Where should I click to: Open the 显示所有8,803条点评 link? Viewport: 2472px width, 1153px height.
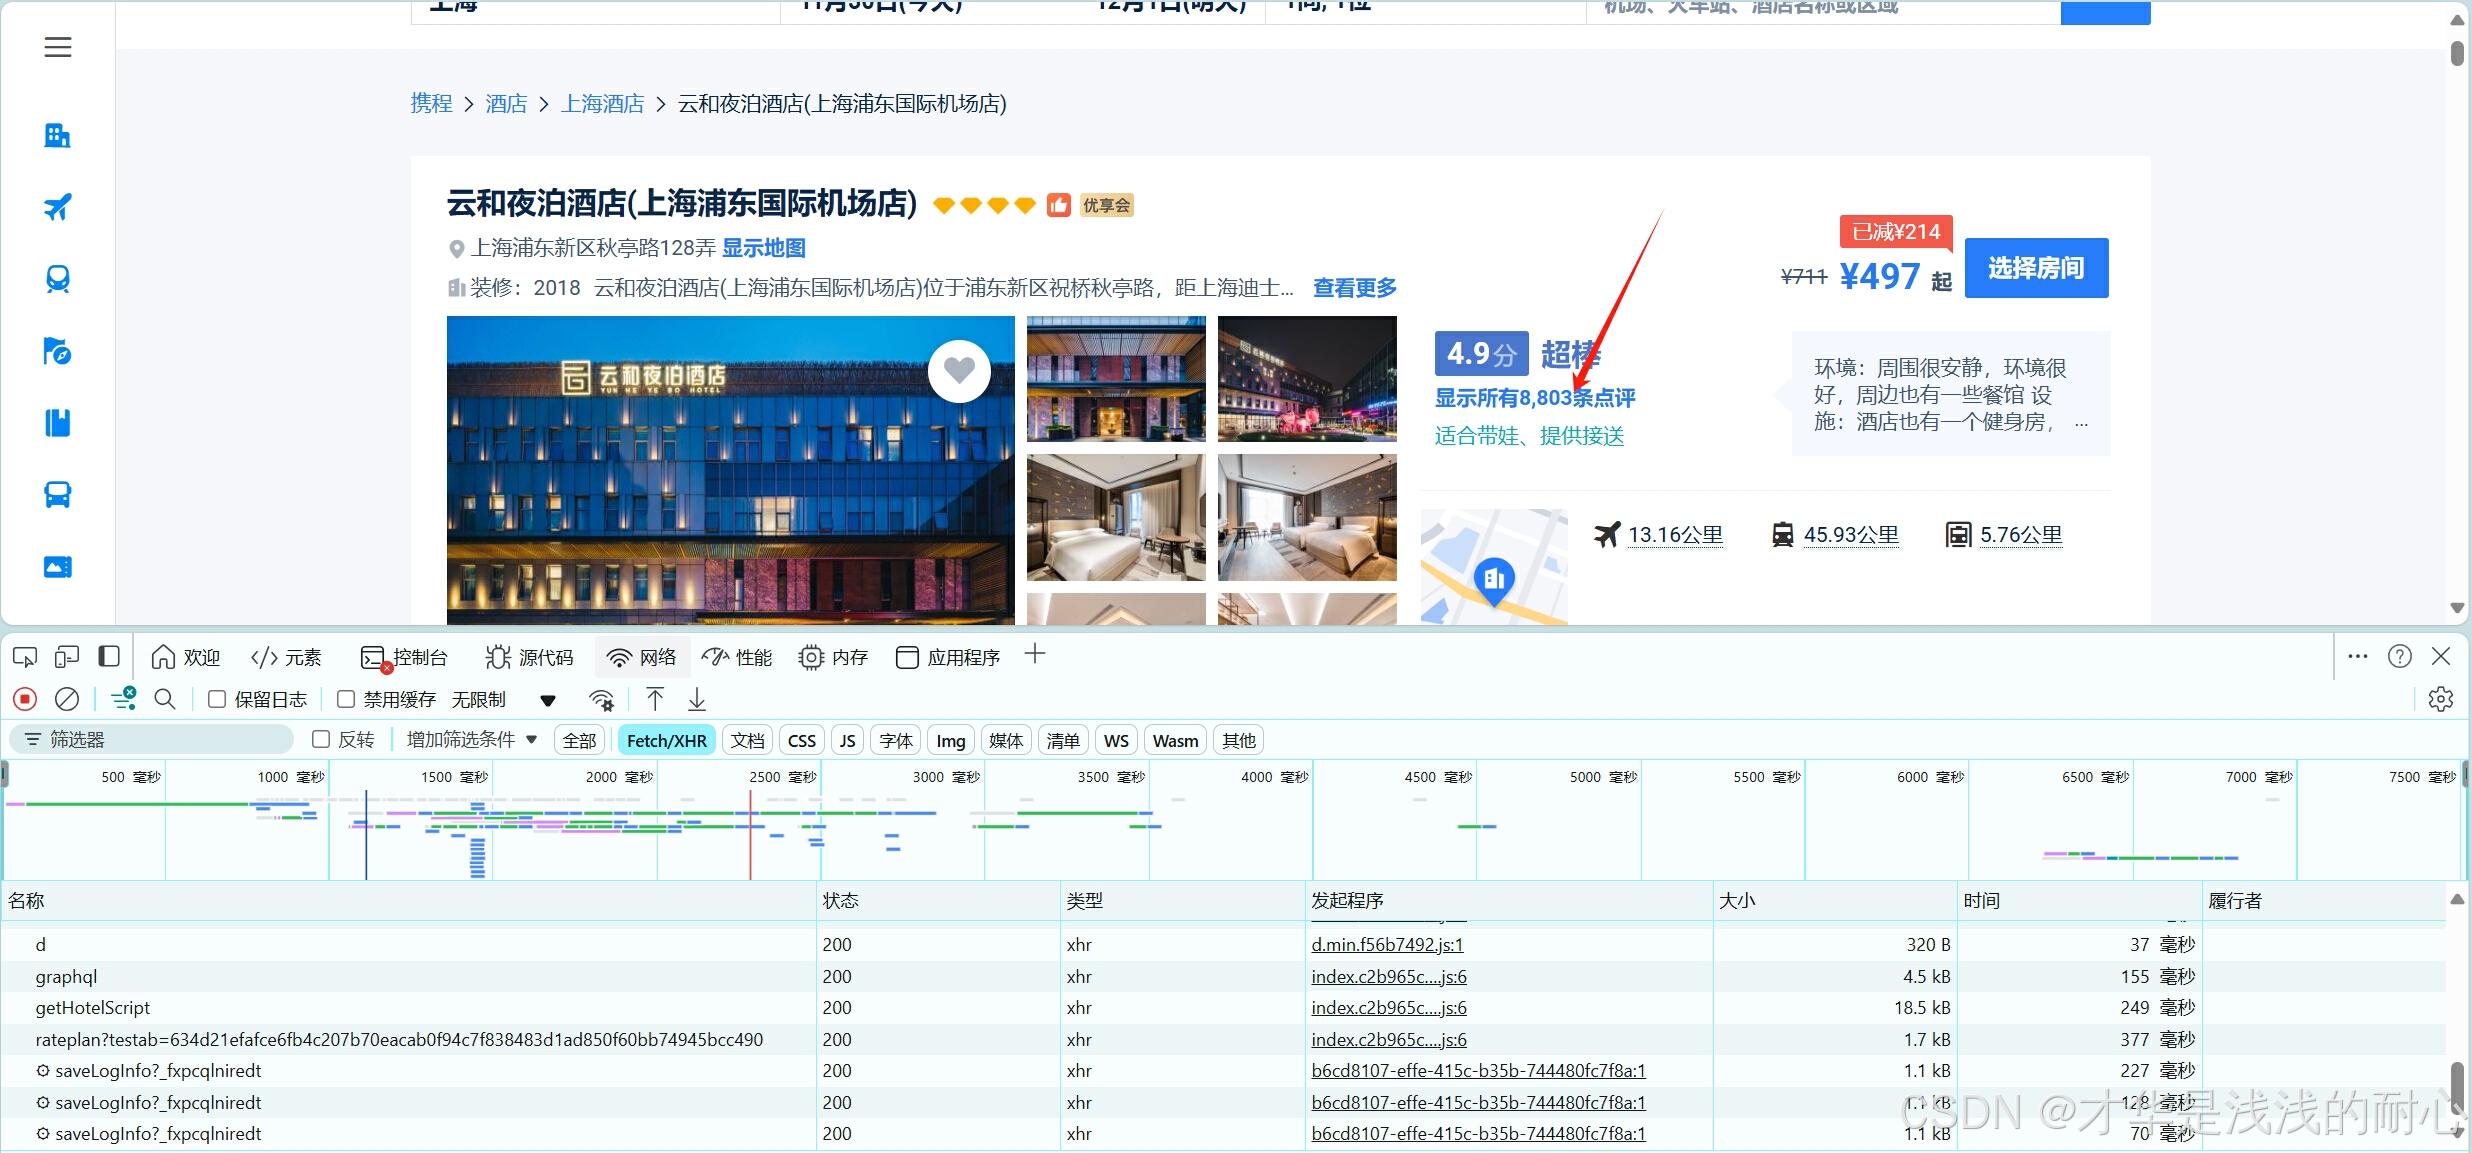[1534, 398]
